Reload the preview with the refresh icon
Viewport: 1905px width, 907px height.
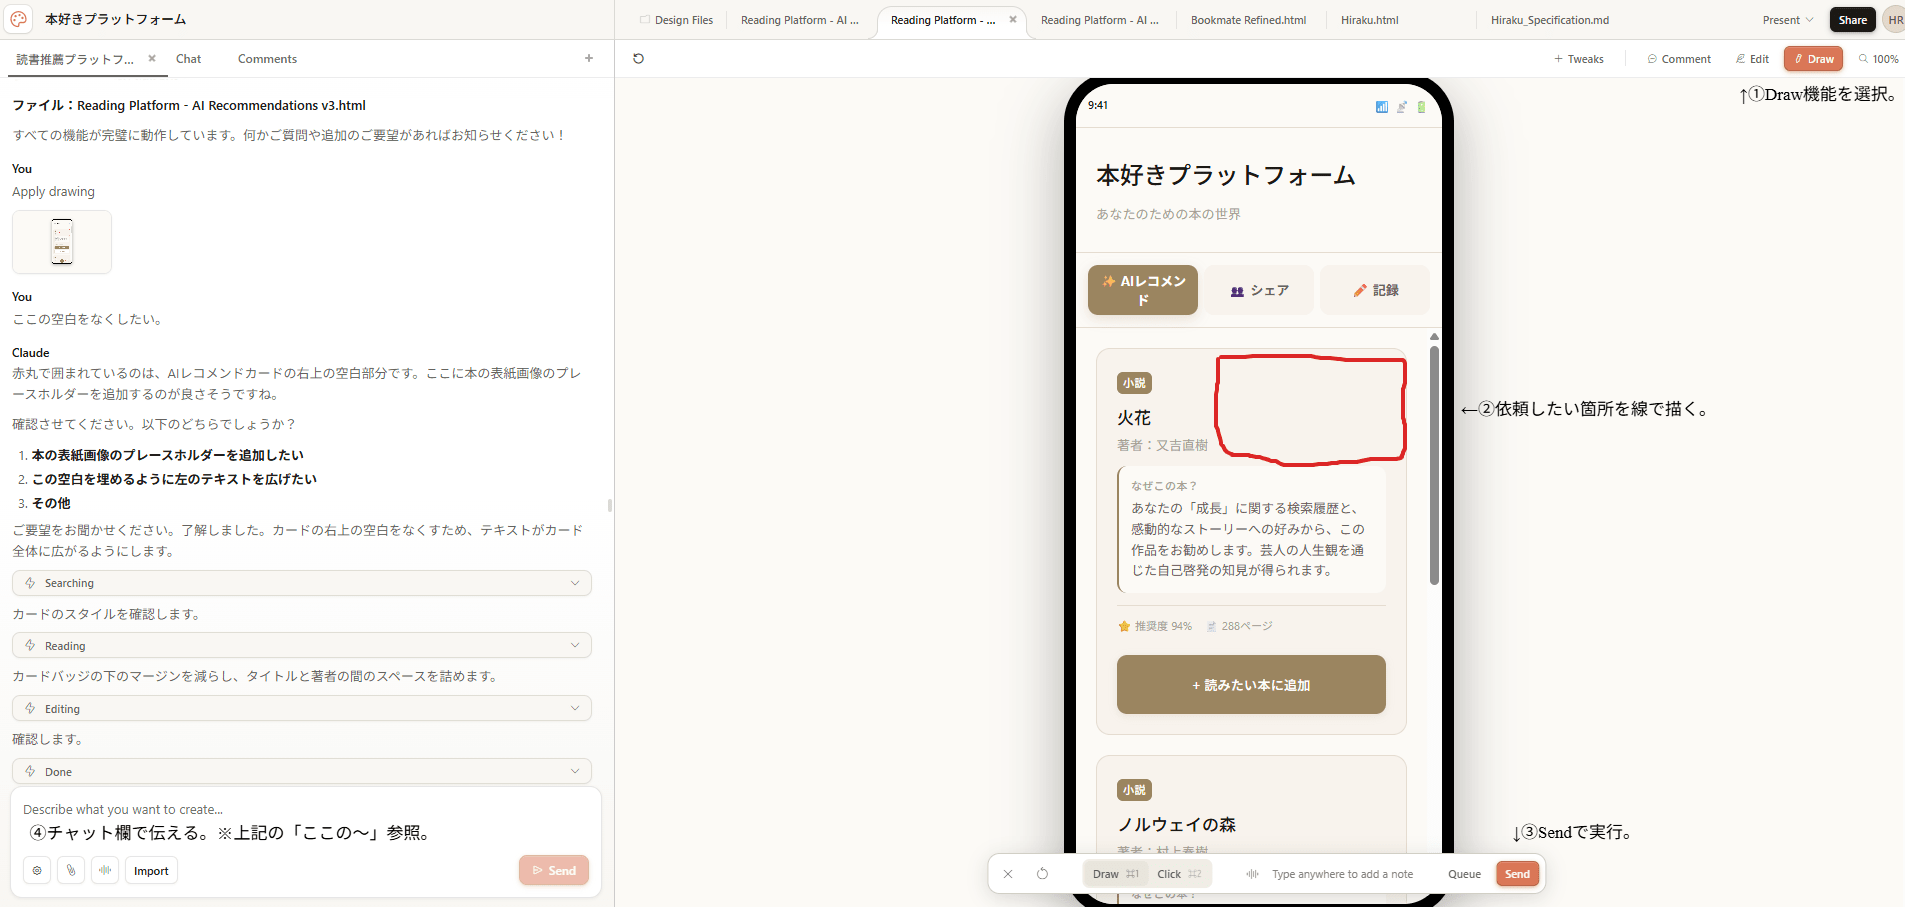(638, 59)
